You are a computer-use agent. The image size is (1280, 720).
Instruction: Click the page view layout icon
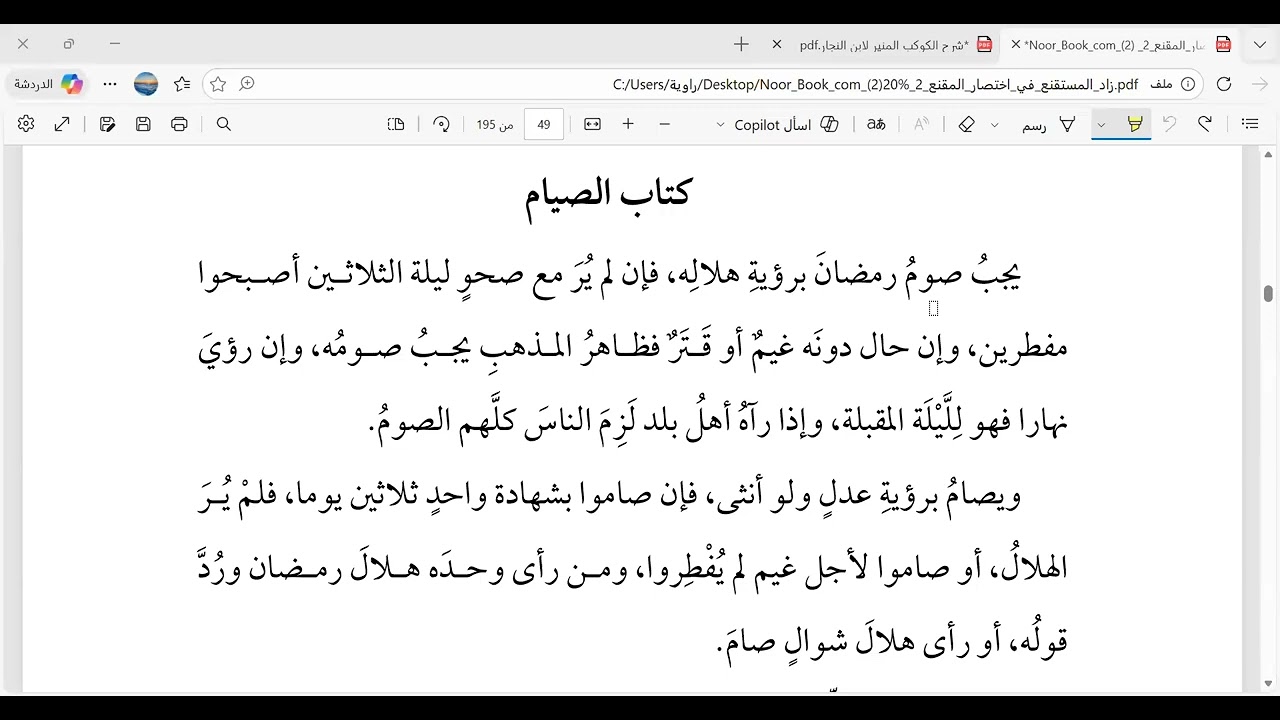point(396,124)
